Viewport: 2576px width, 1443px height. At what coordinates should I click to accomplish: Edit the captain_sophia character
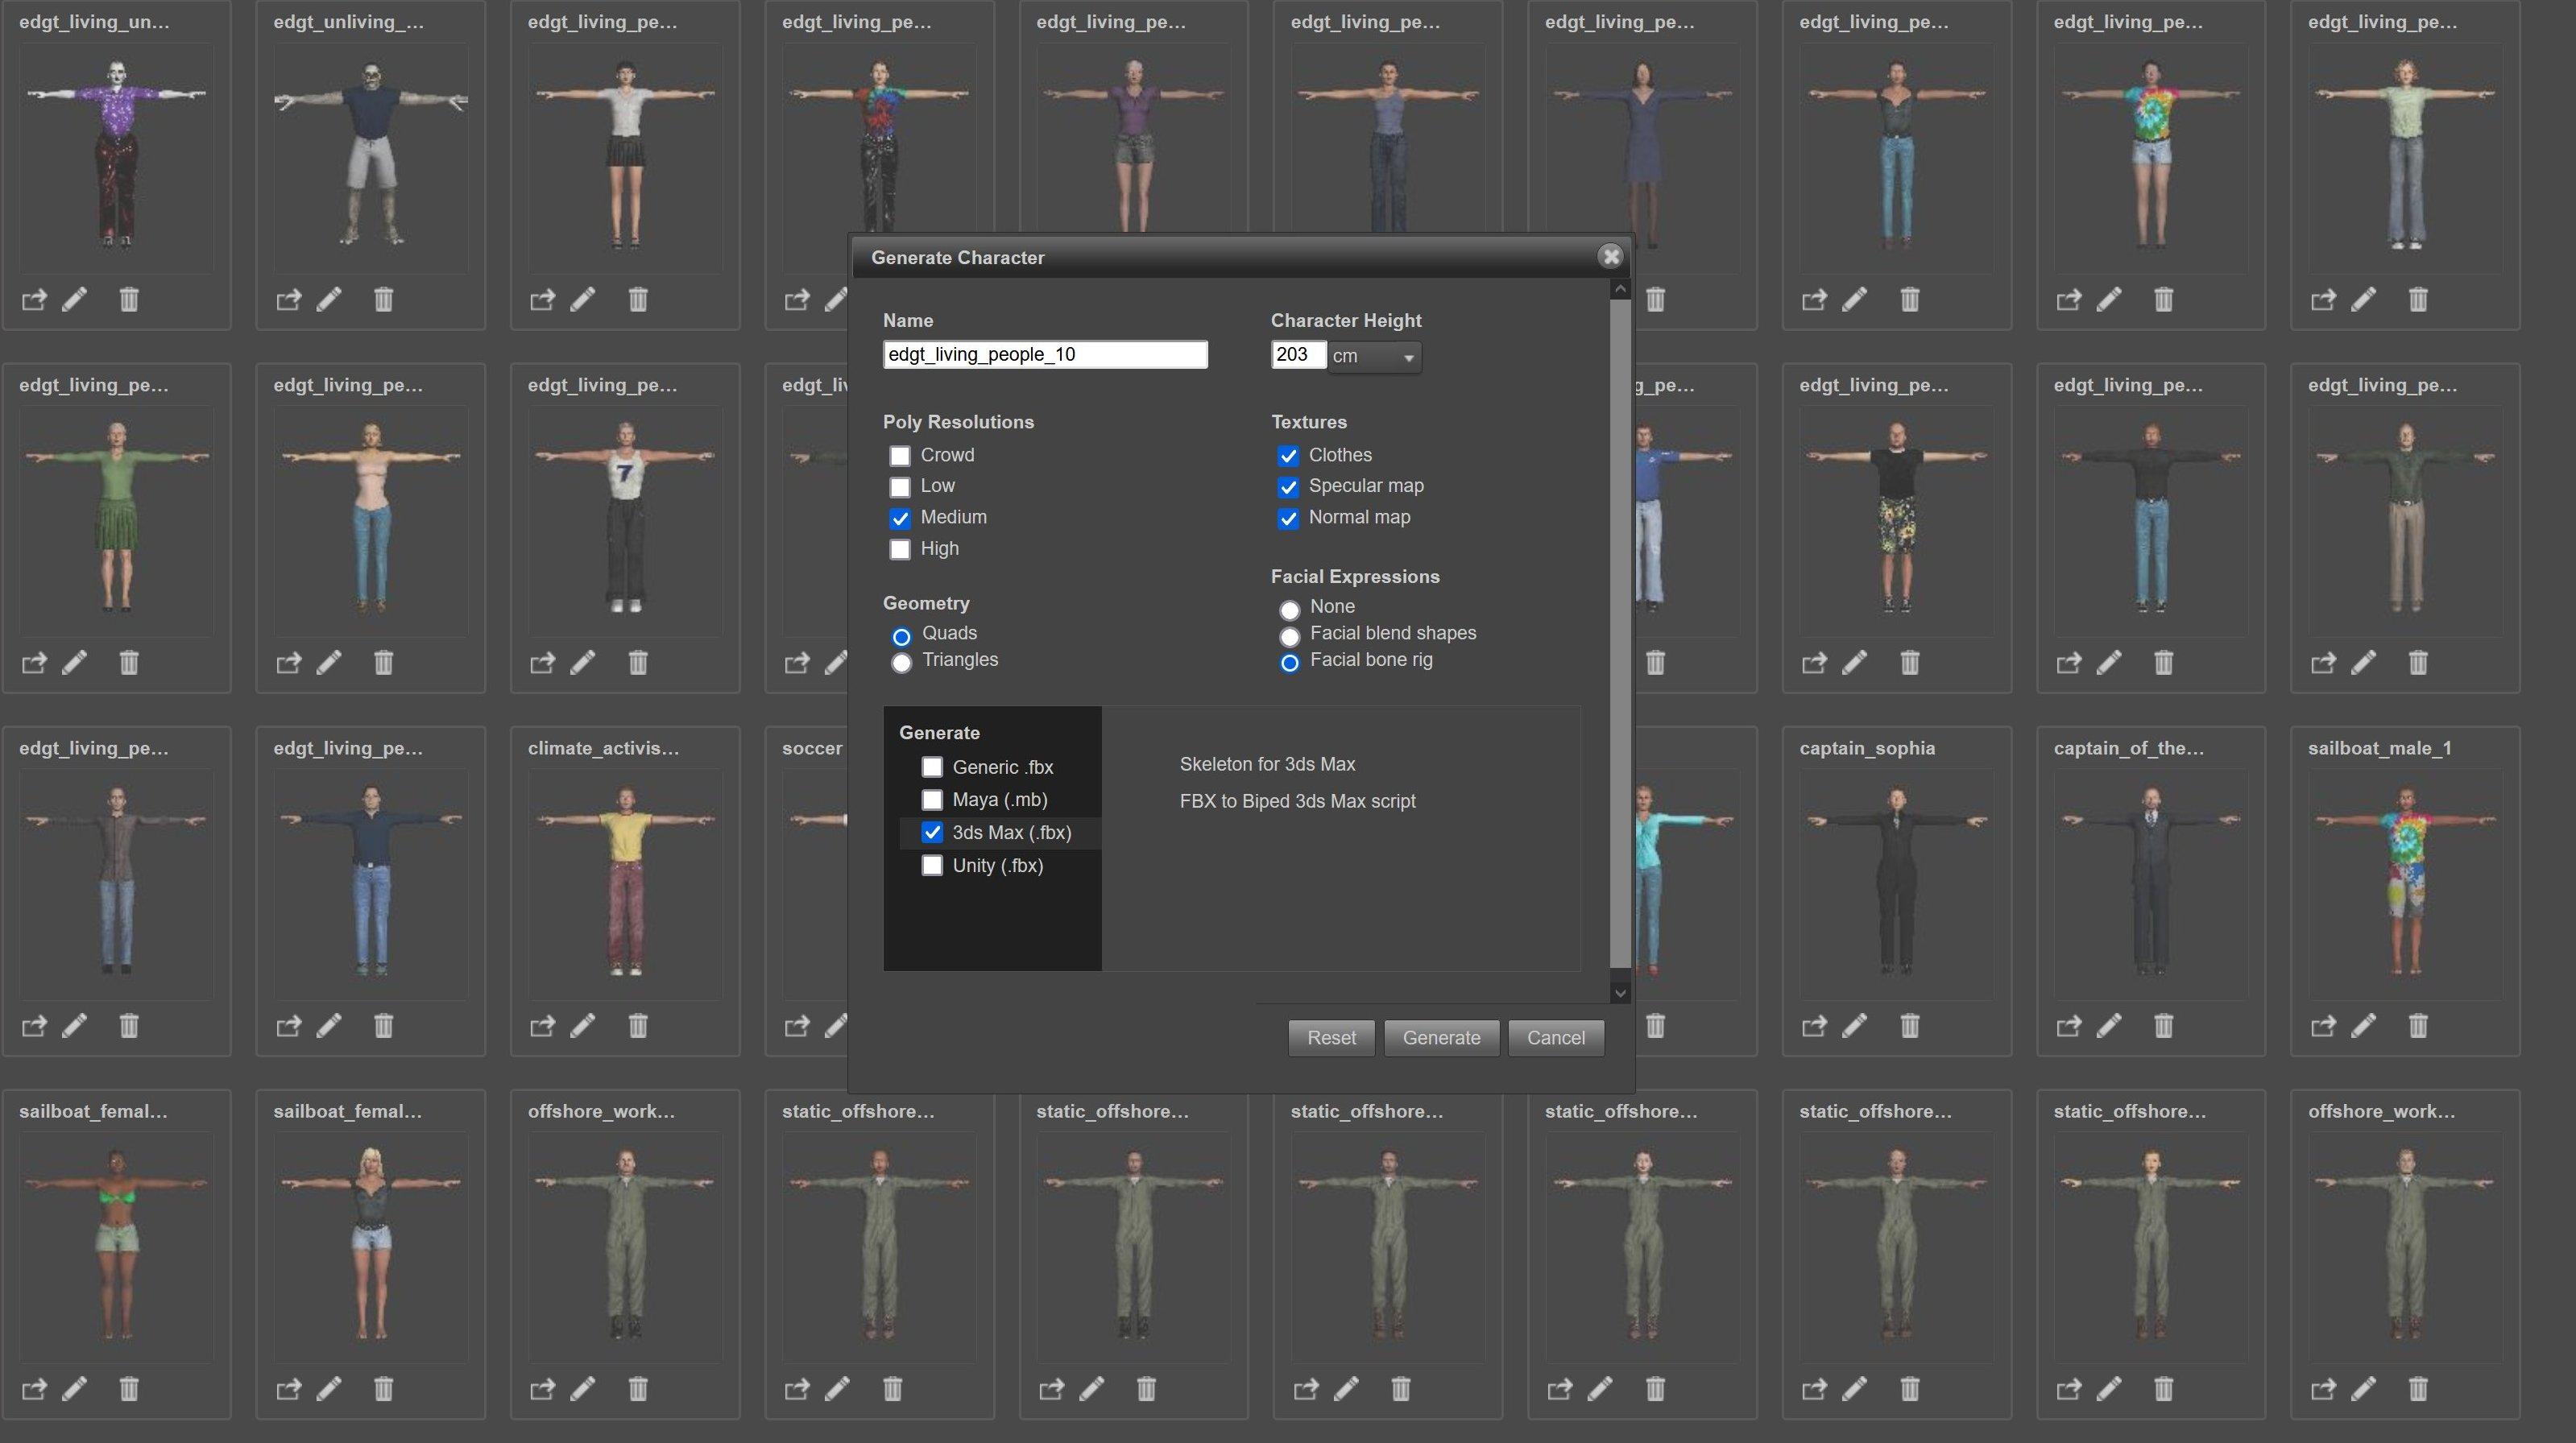(1855, 1025)
